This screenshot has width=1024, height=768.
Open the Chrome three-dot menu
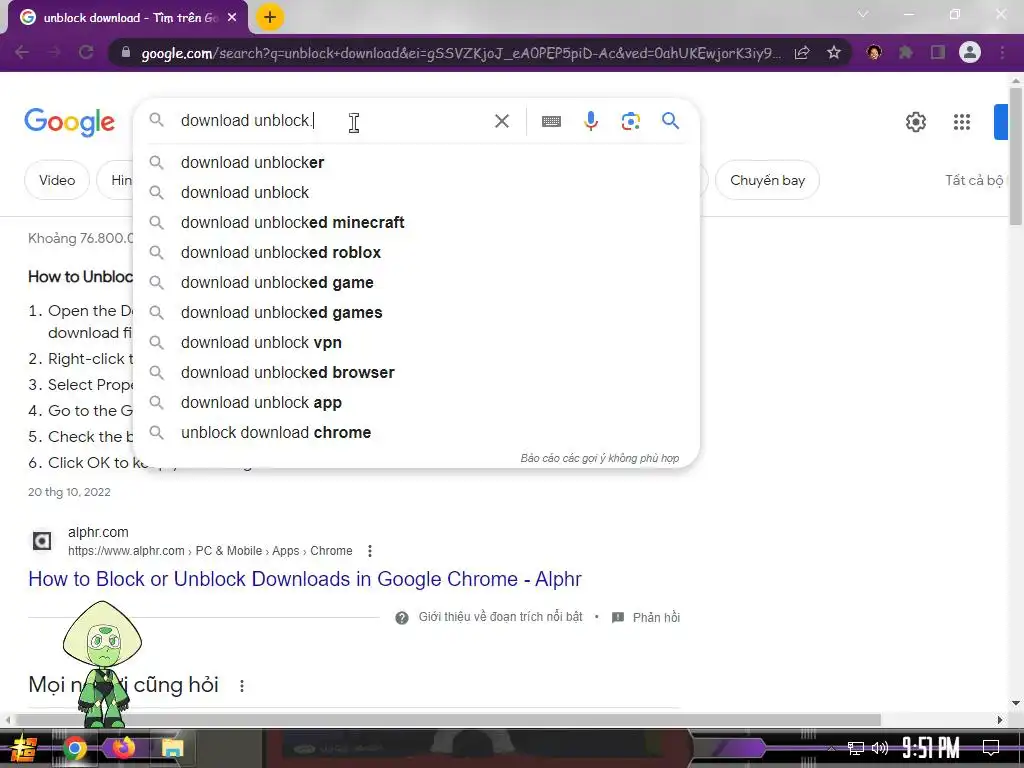pyautogui.click(x=1002, y=52)
